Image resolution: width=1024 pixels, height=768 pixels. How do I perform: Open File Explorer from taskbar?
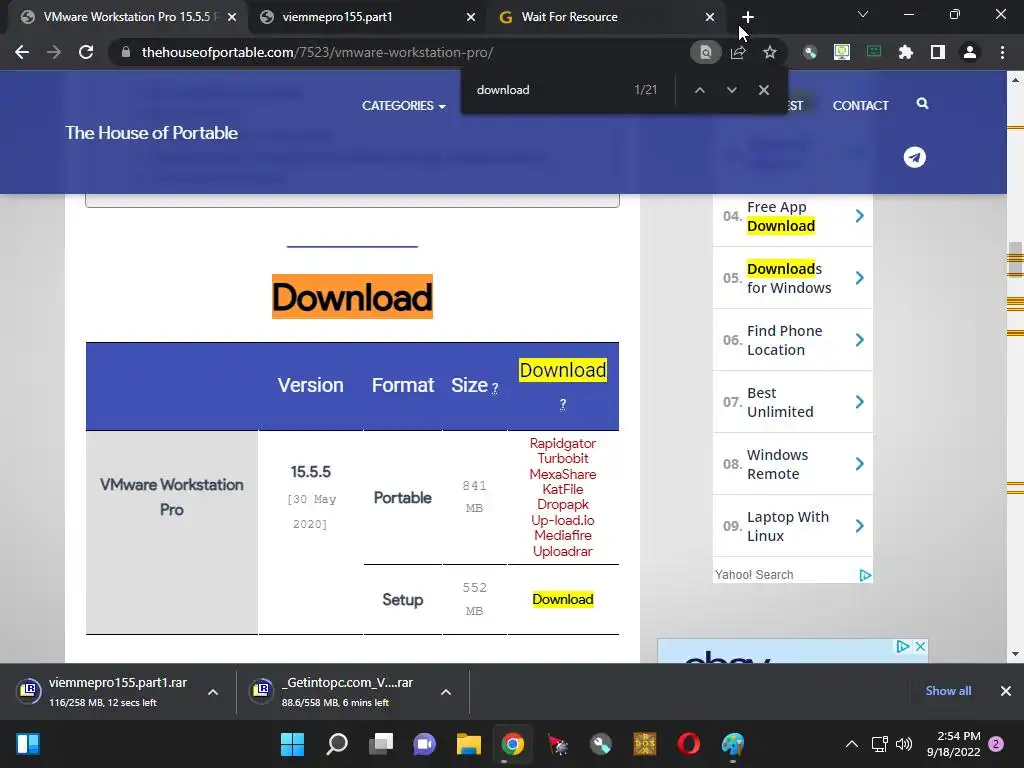pos(469,744)
